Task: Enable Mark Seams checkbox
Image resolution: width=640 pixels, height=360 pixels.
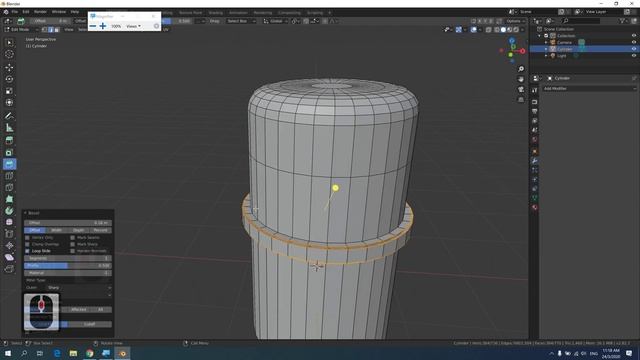Action: [73, 238]
